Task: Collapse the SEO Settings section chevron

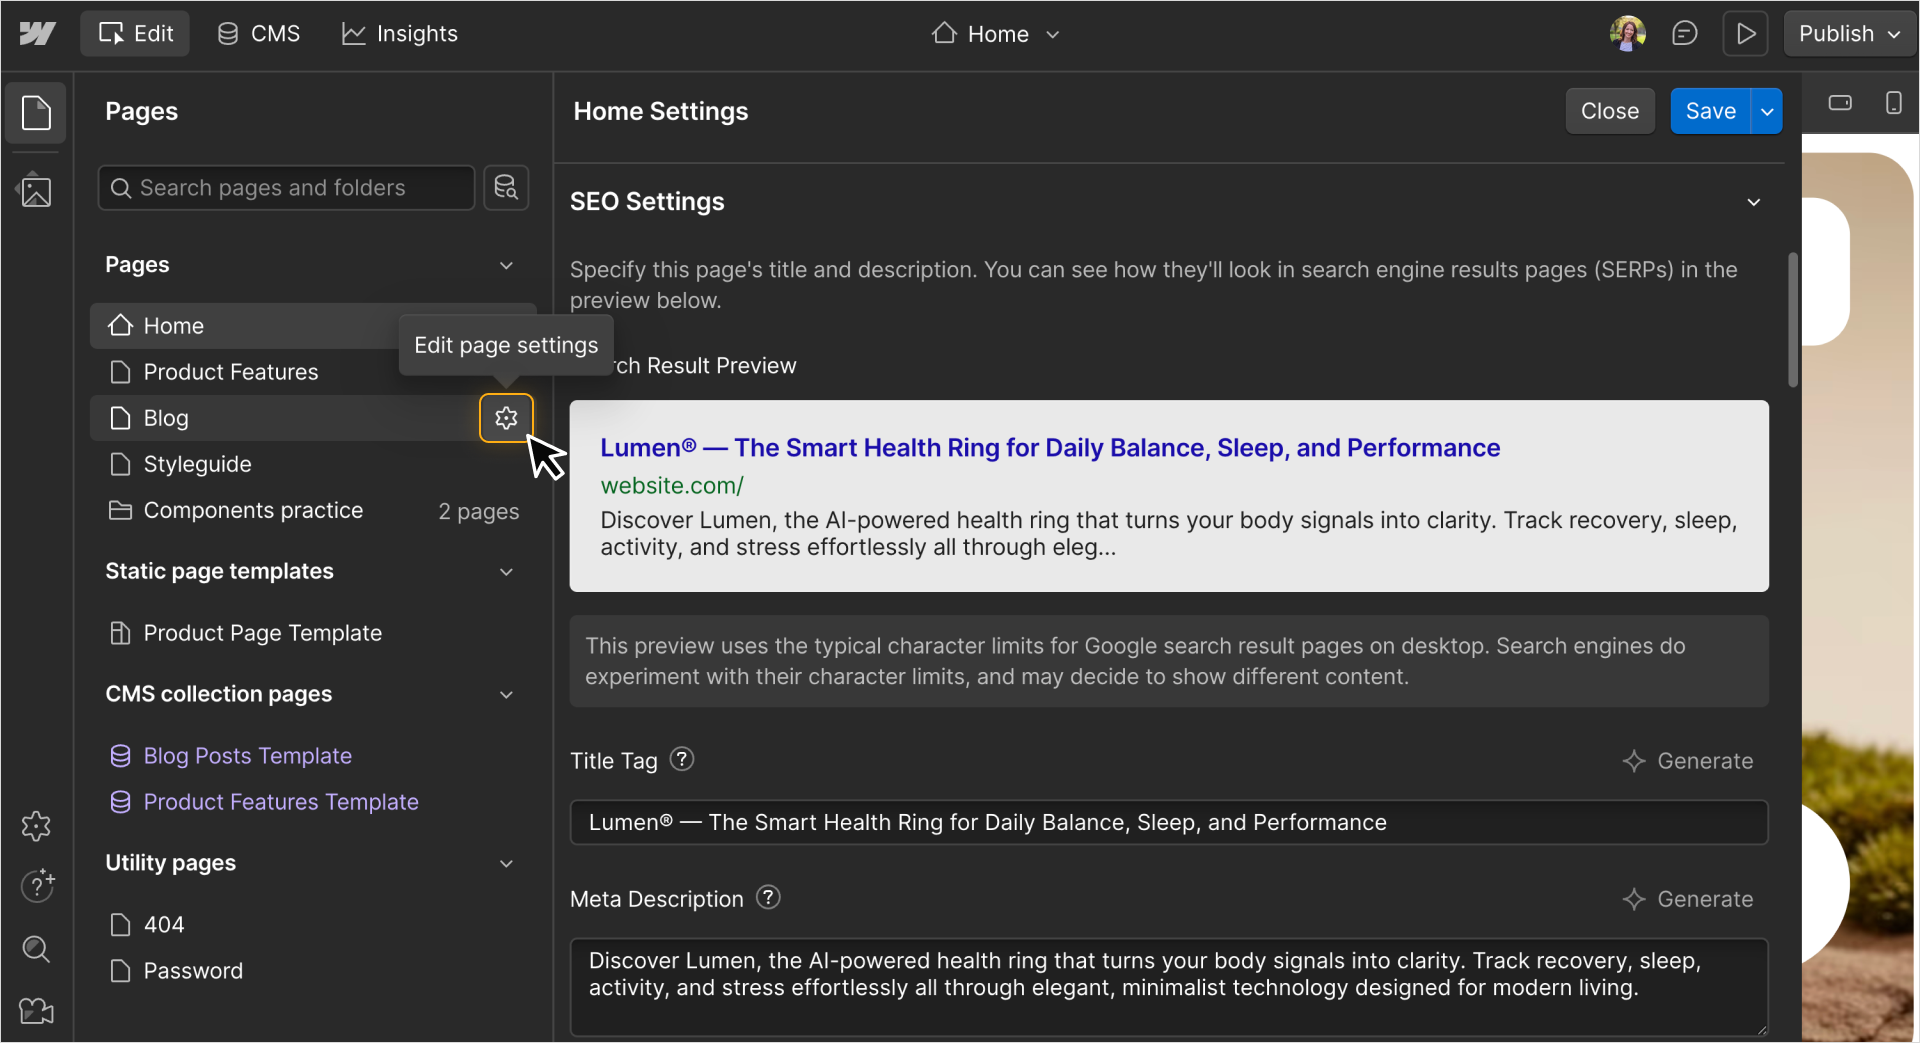Action: (x=1754, y=202)
